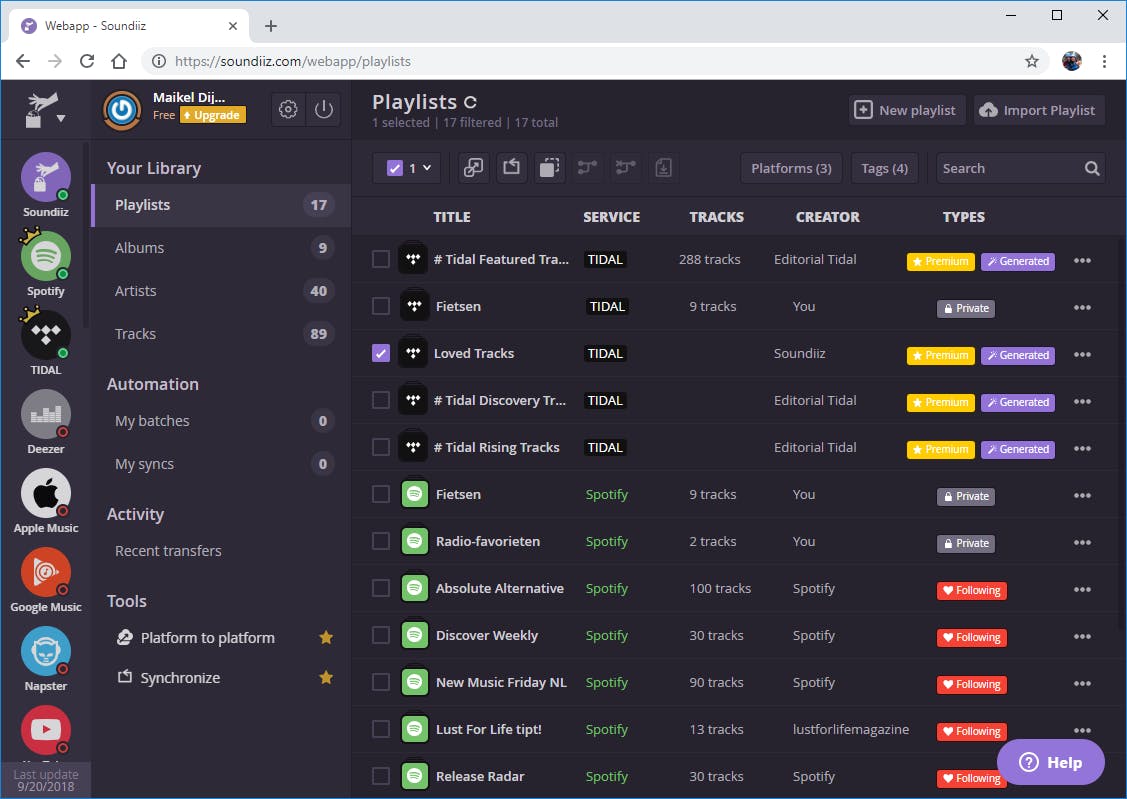
Task: Select the Google Music platform icon
Action: 45,572
